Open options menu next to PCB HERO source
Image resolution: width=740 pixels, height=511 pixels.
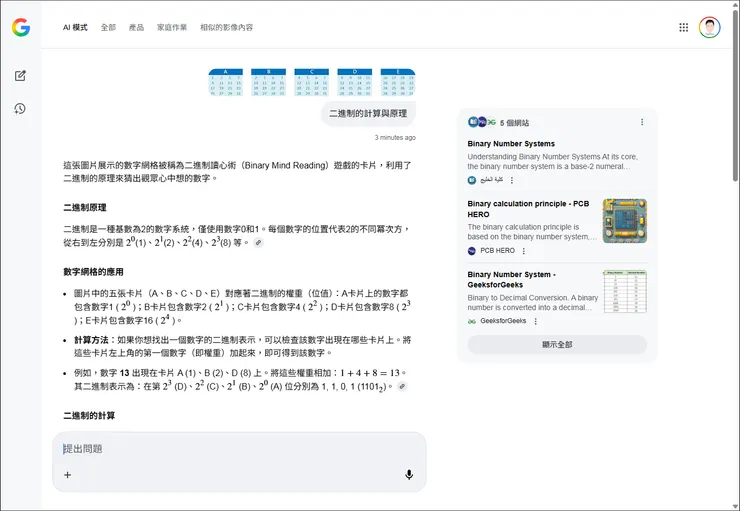523,251
